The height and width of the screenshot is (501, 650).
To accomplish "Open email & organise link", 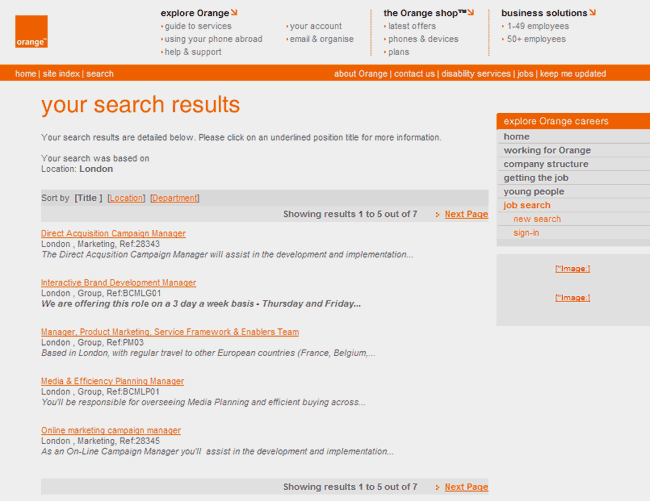I will (321, 39).
